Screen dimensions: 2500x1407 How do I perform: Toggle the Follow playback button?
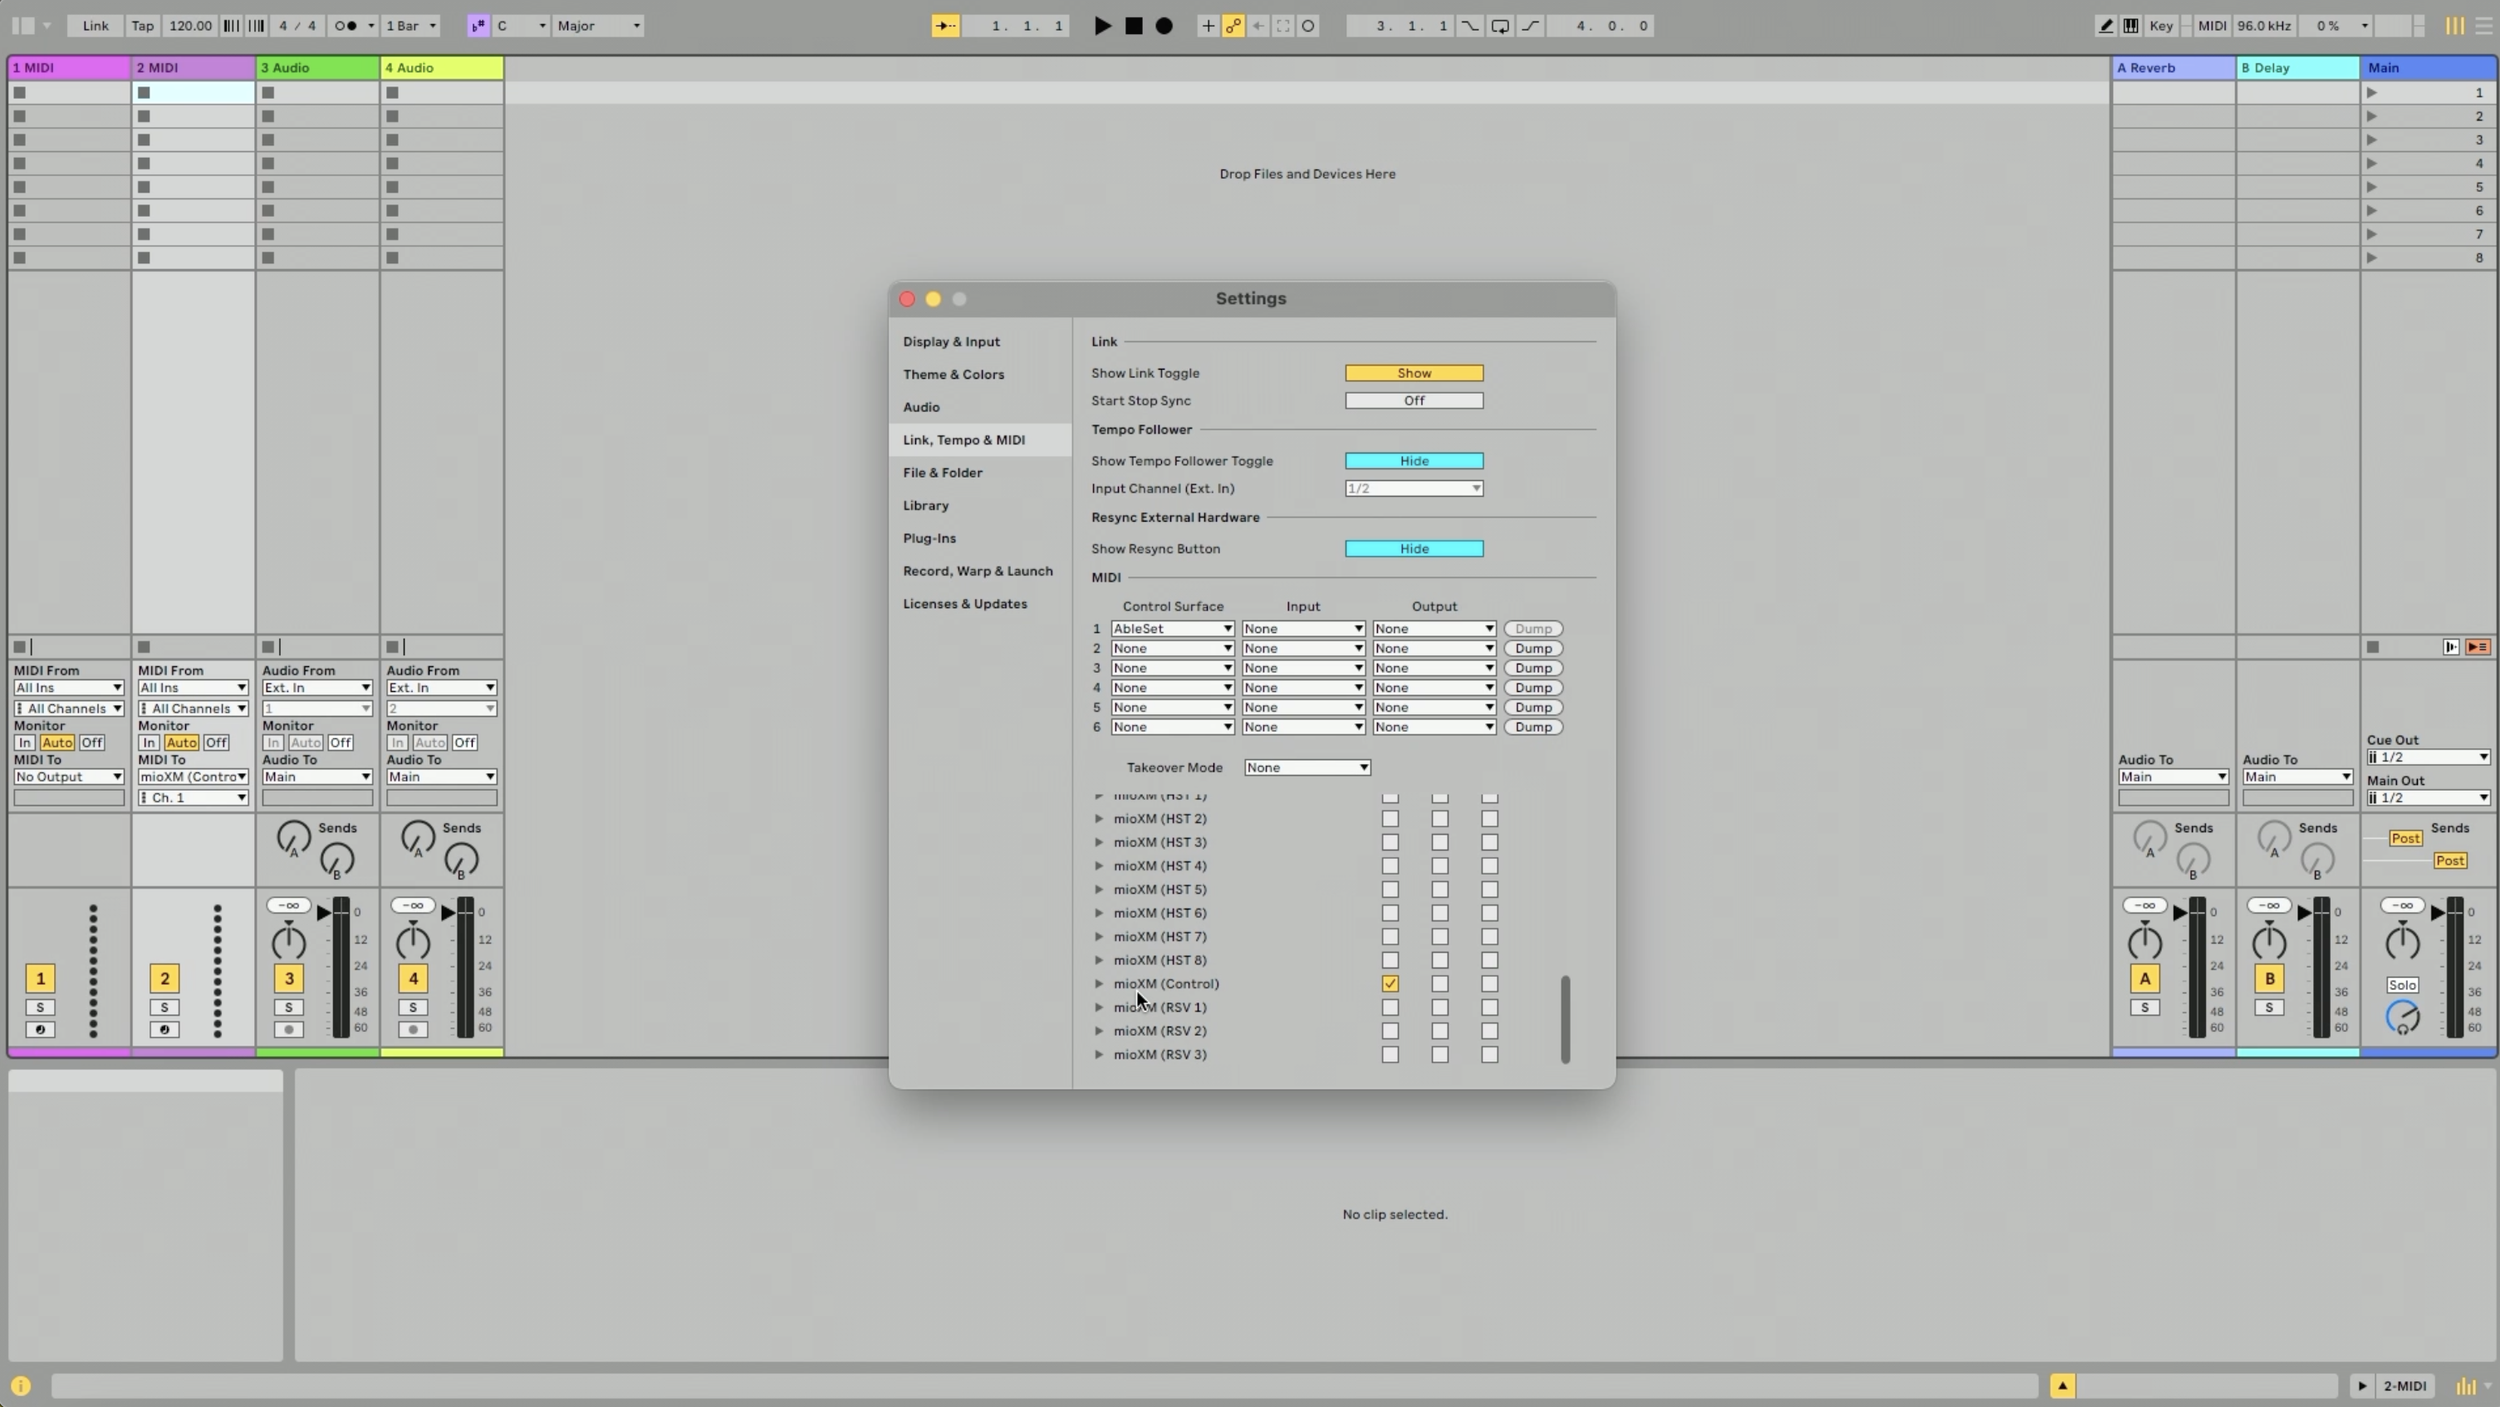point(945,26)
